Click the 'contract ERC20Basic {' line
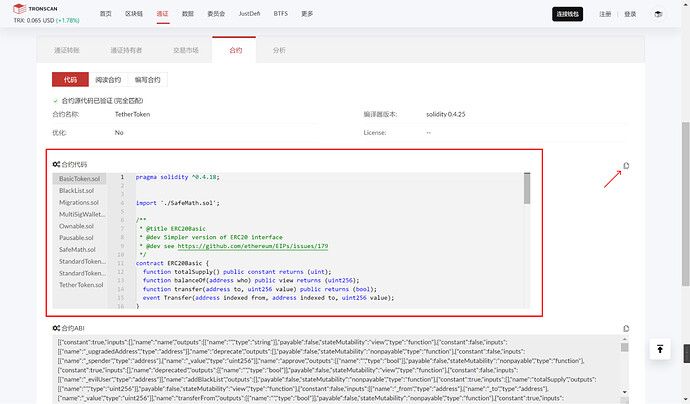The width and height of the screenshot is (690, 404). pos(172,263)
